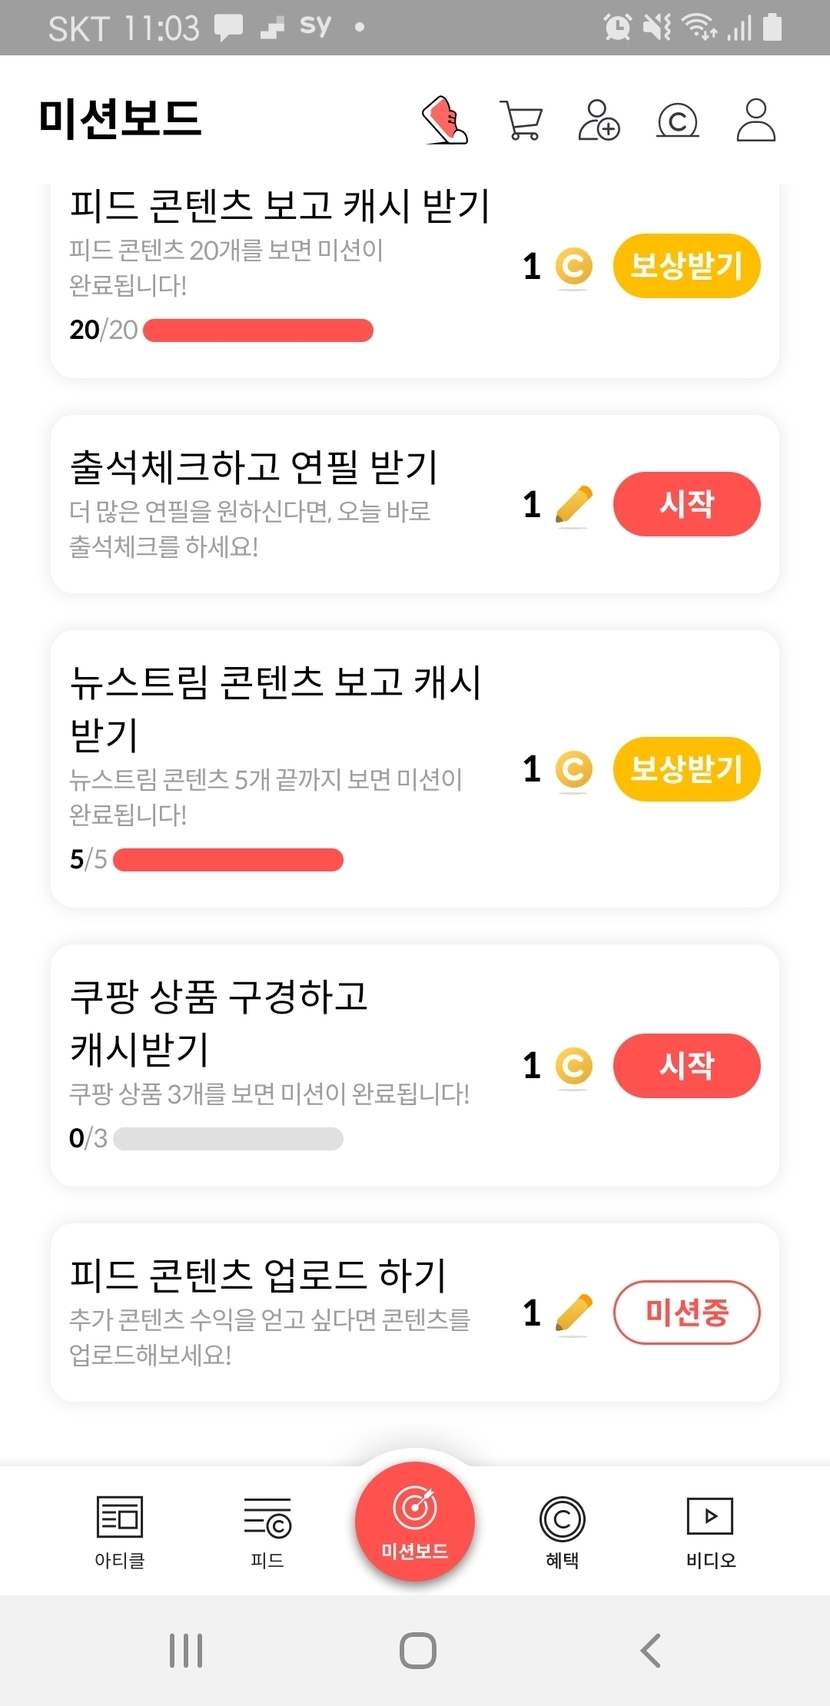Open the user profile icon
This screenshot has height=1706, width=830.
coord(756,120)
